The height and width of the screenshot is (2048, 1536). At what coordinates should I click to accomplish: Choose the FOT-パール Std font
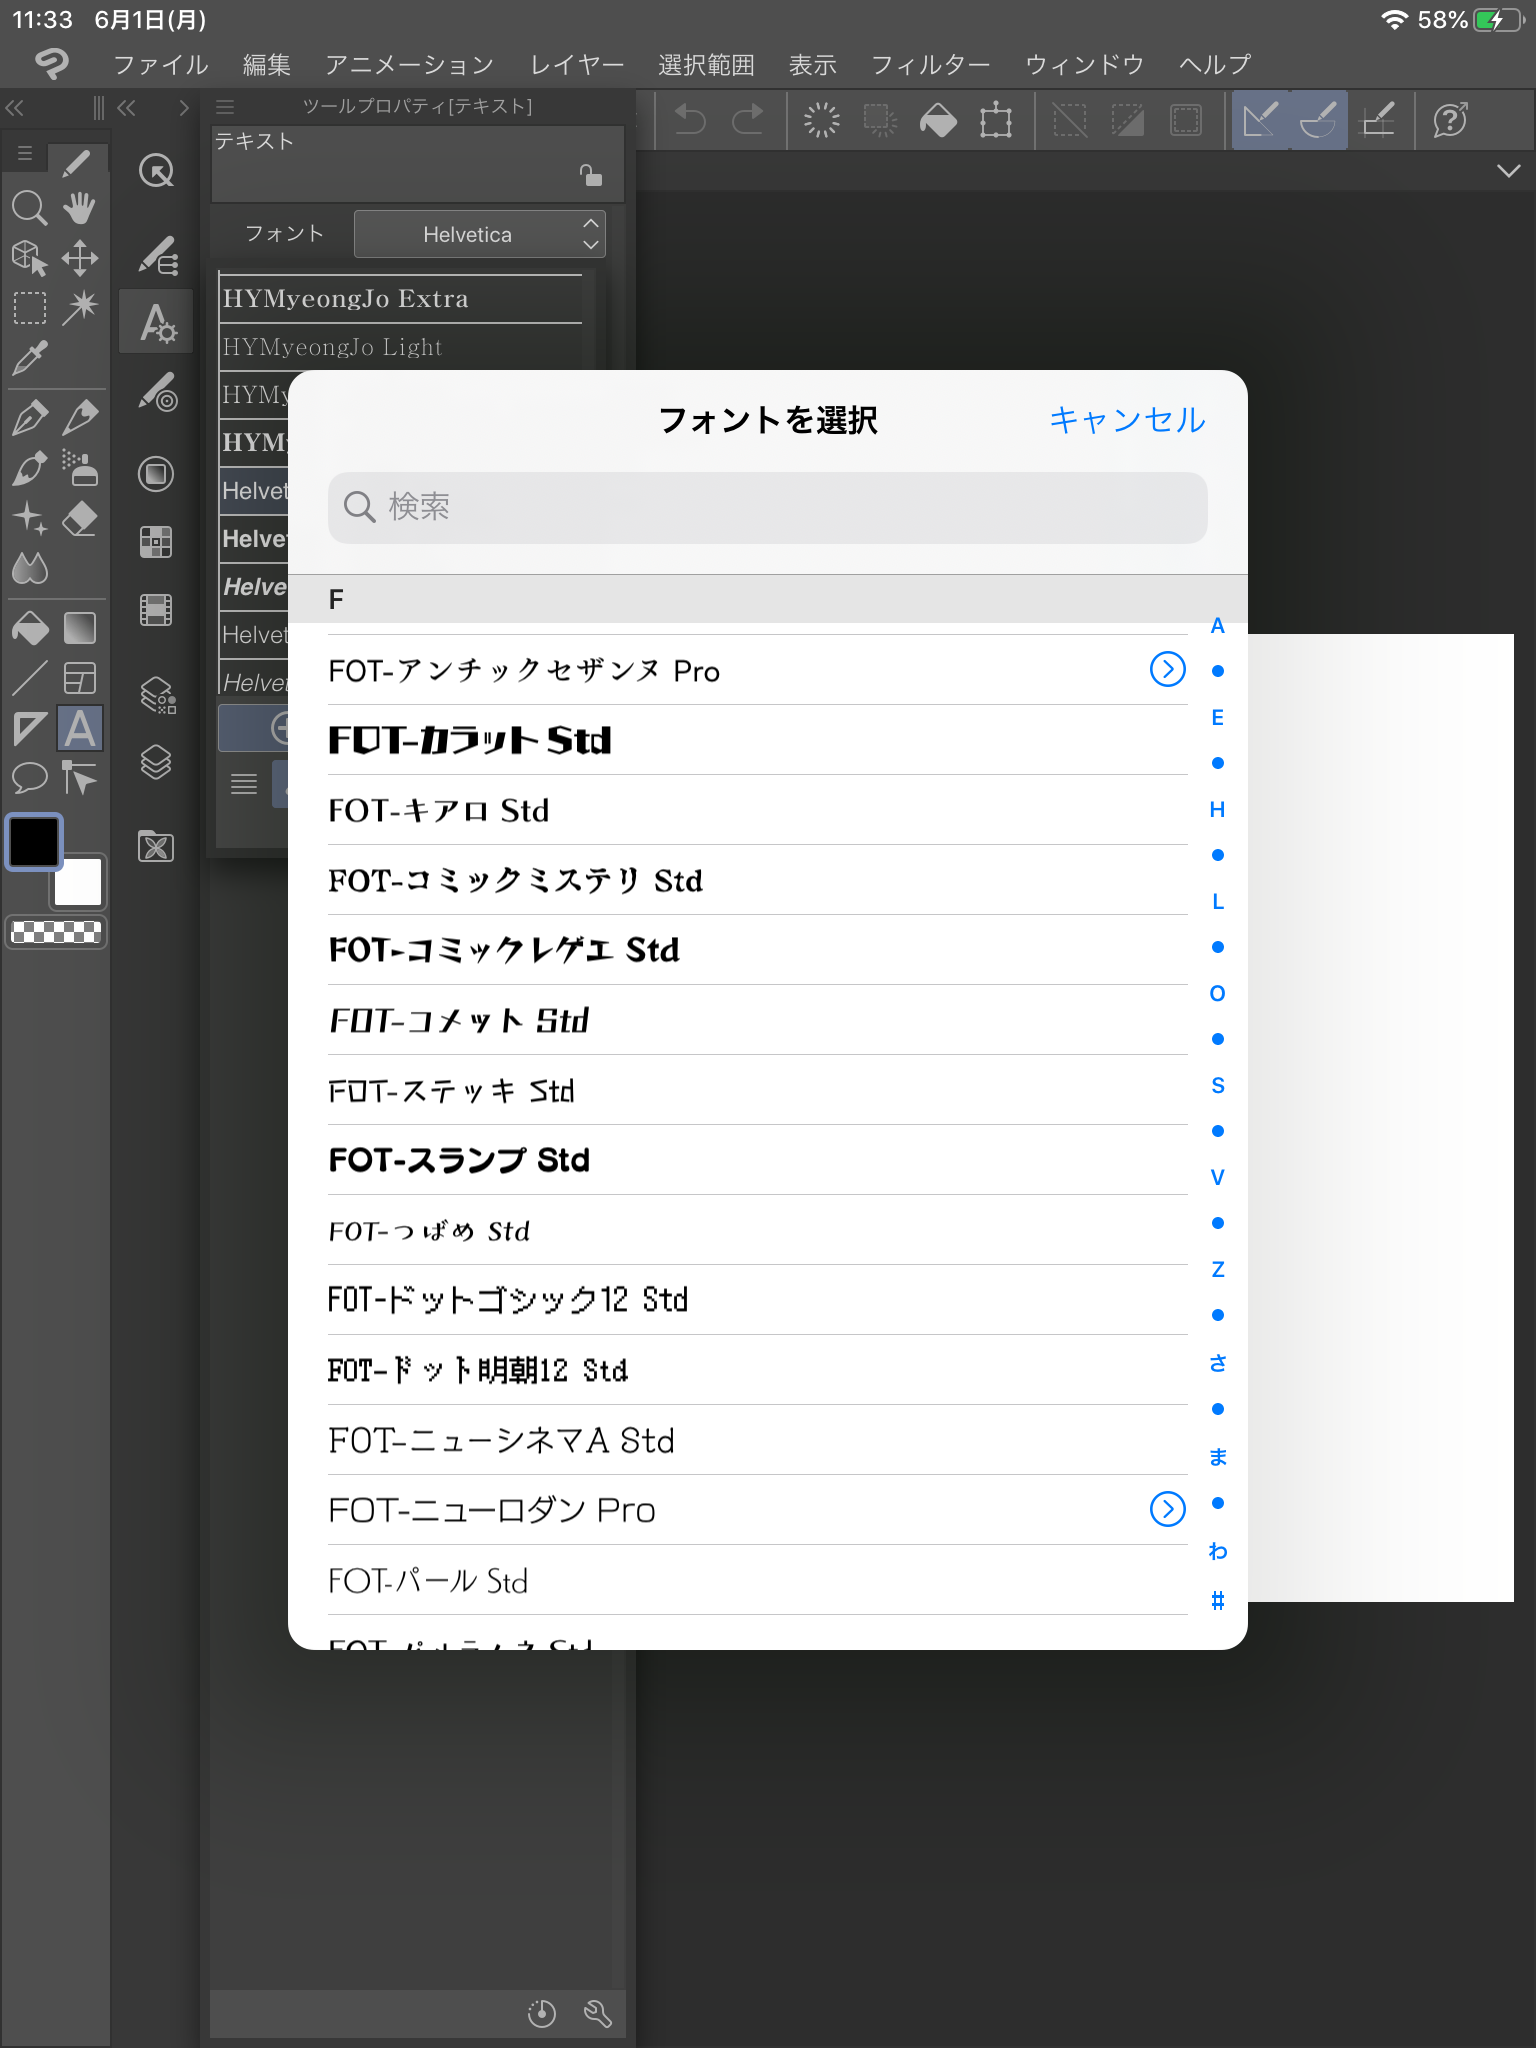pos(757,1580)
